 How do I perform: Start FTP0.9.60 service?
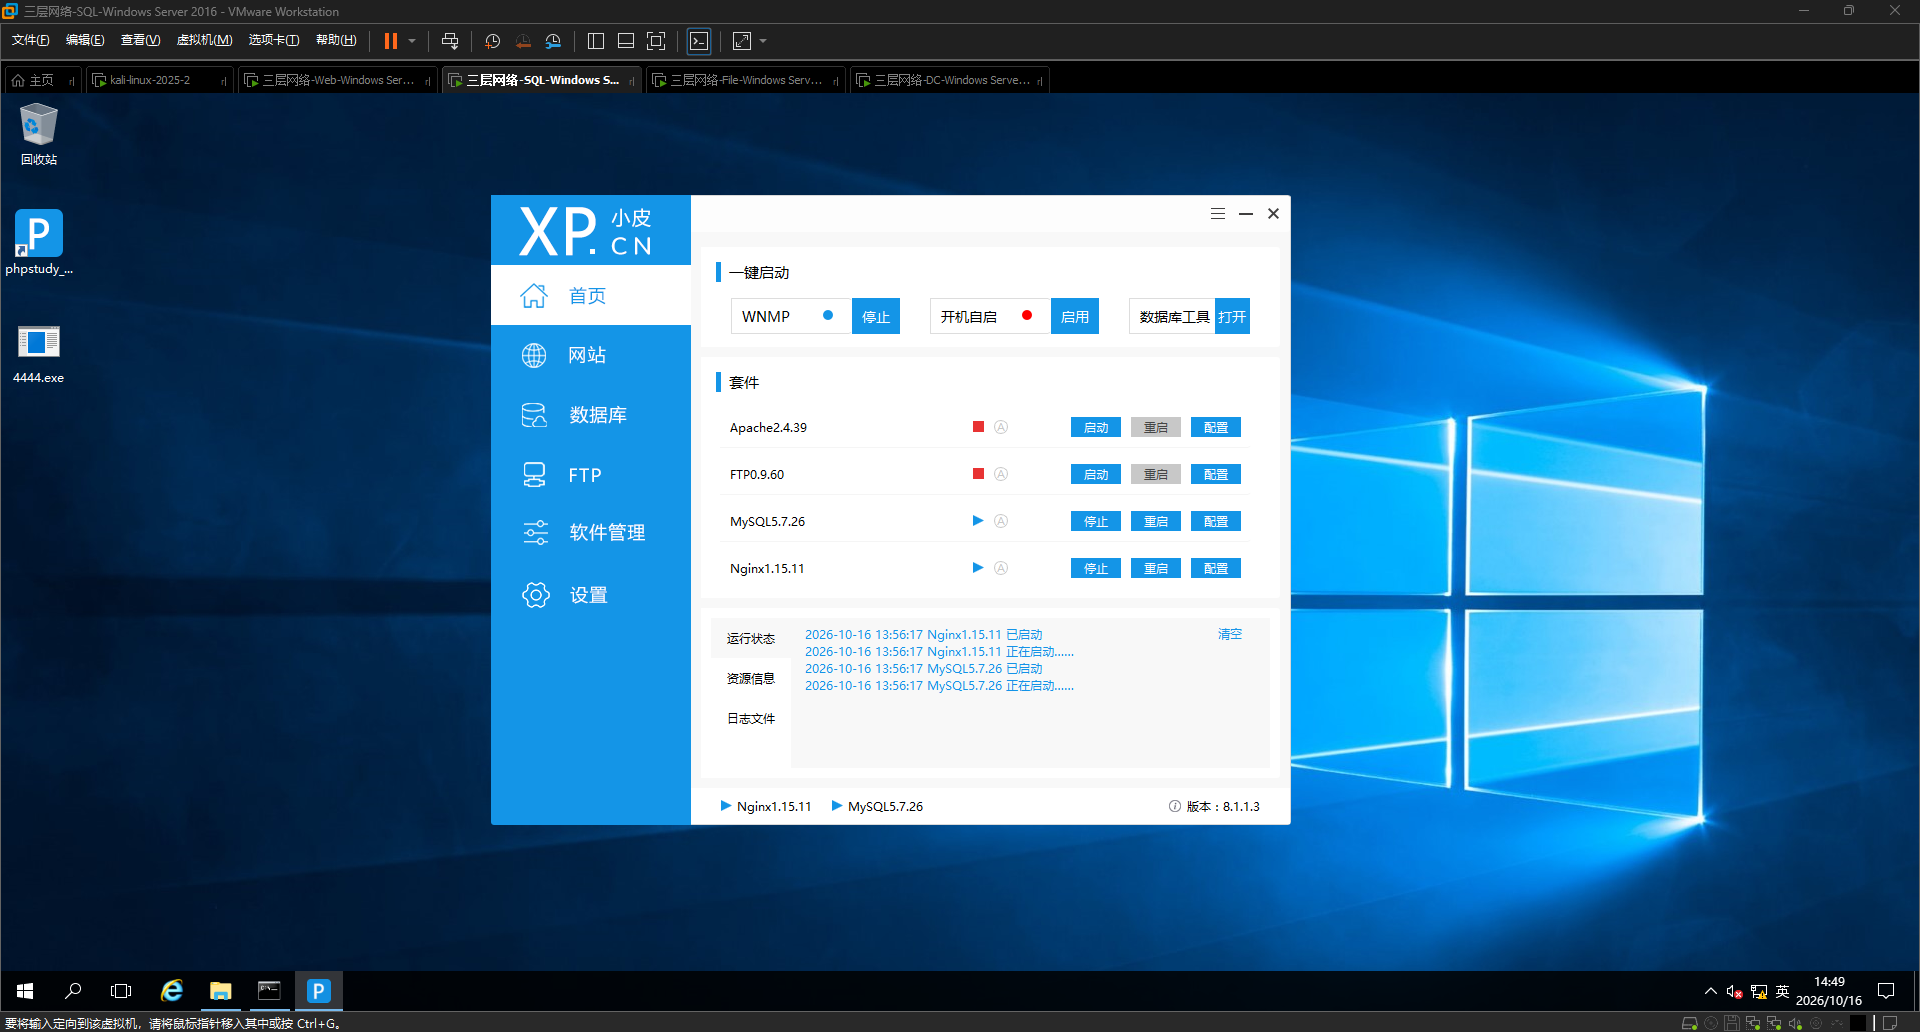pos(1096,474)
